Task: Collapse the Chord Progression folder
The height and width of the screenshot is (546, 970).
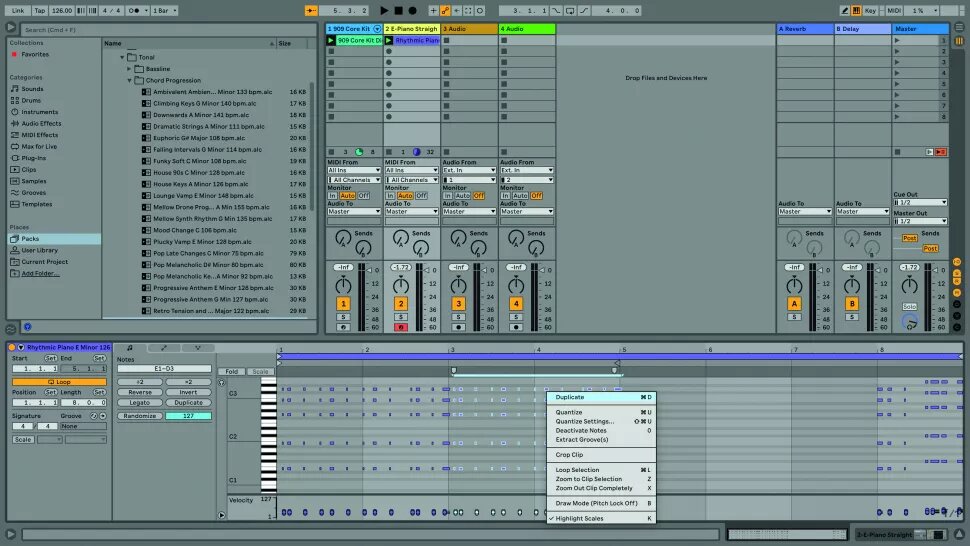Action: point(130,80)
